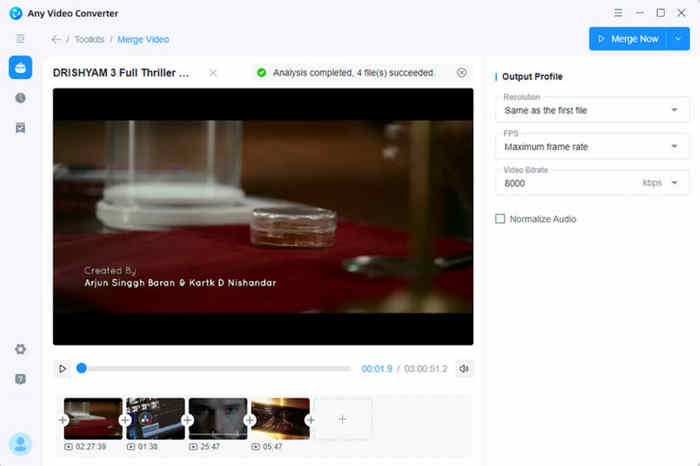This screenshot has height=466, width=700.
Task: Remove the DRISHYAM 3 file with X
Action: pos(213,73)
